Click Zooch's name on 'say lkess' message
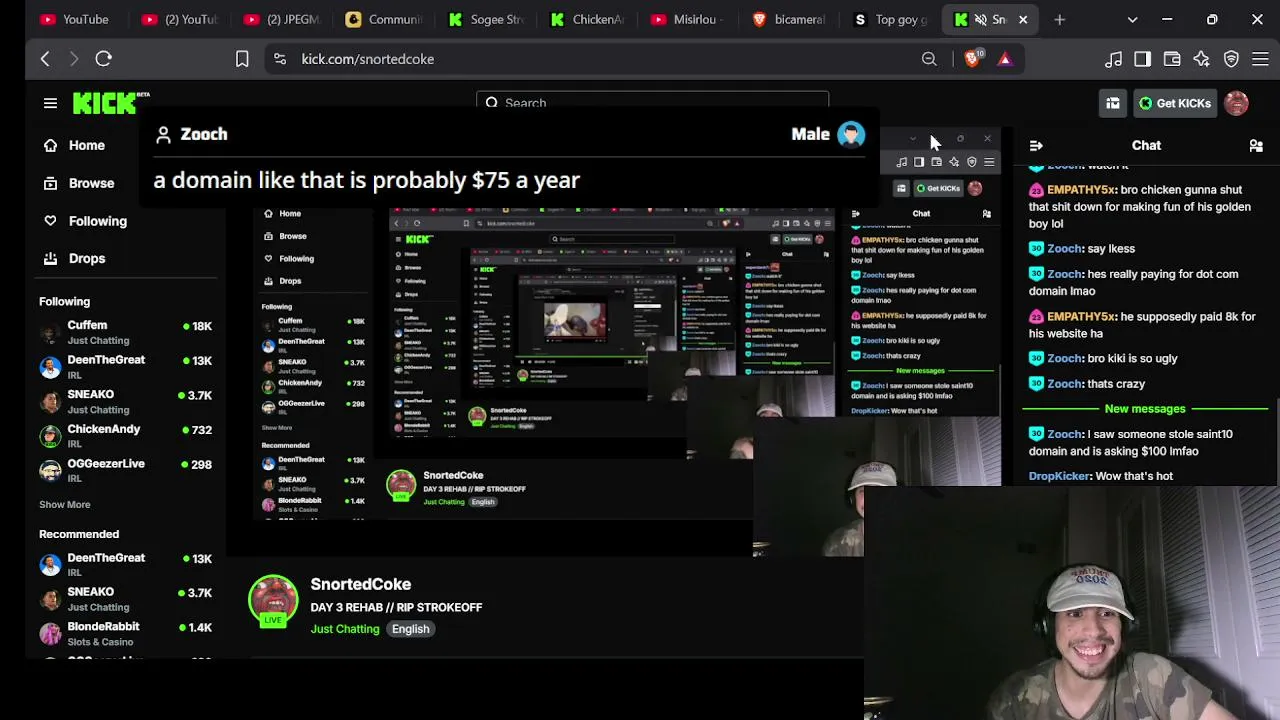This screenshot has height=720, width=1280. (1064, 249)
